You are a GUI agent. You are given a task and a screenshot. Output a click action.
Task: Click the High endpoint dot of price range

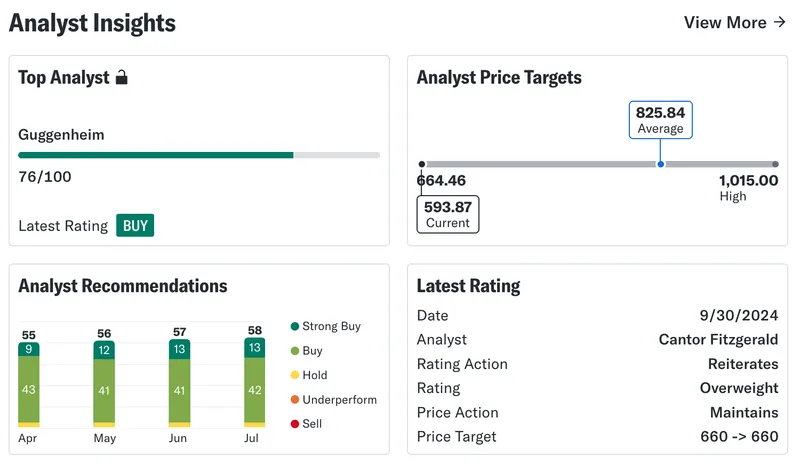point(776,164)
